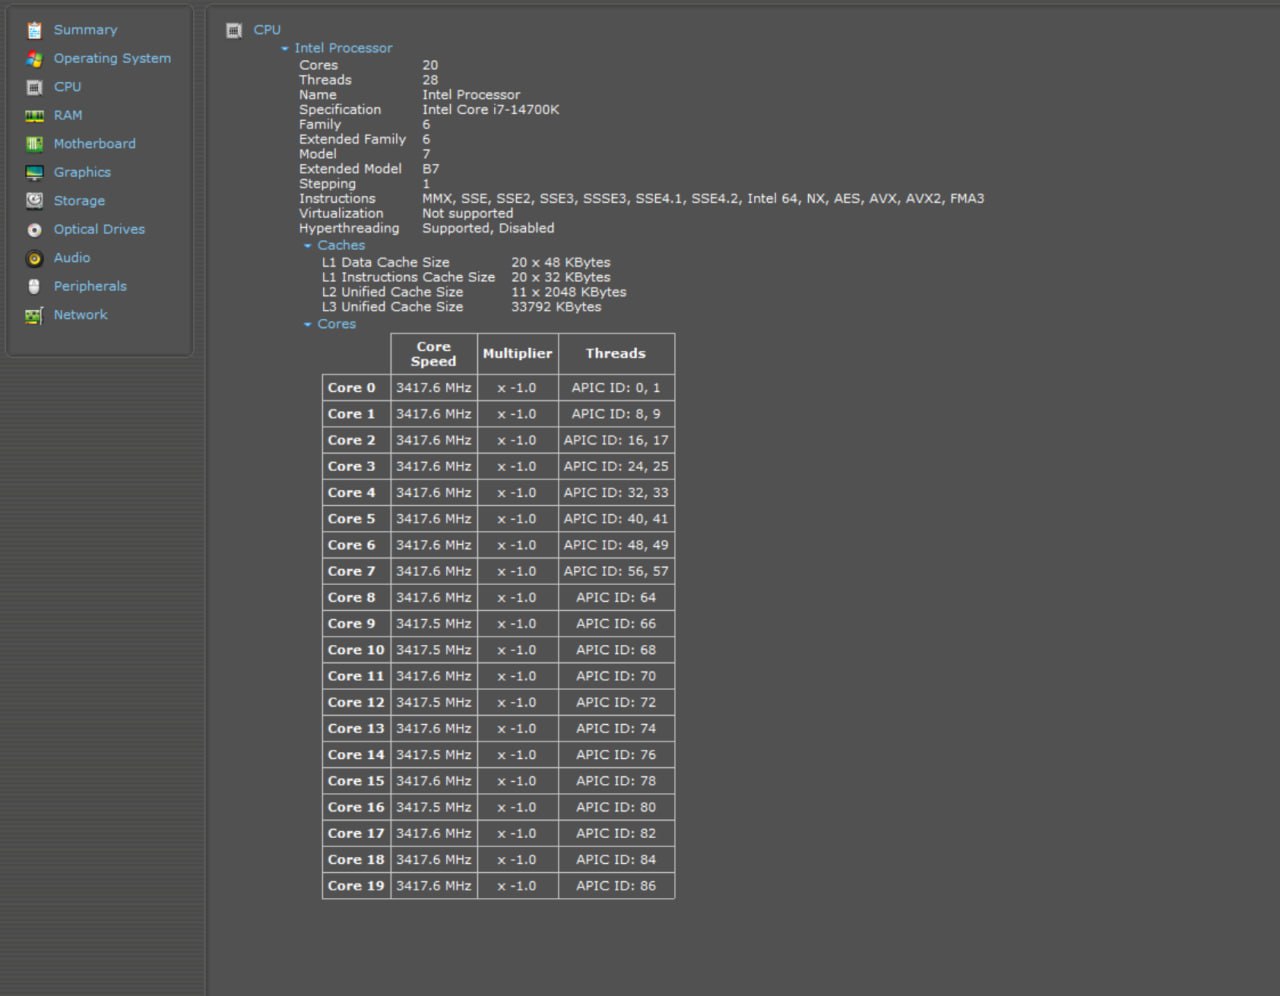This screenshot has height=996, width=1280.
Task: Collapse the Caches section arrow
Action: pos(308,246)
